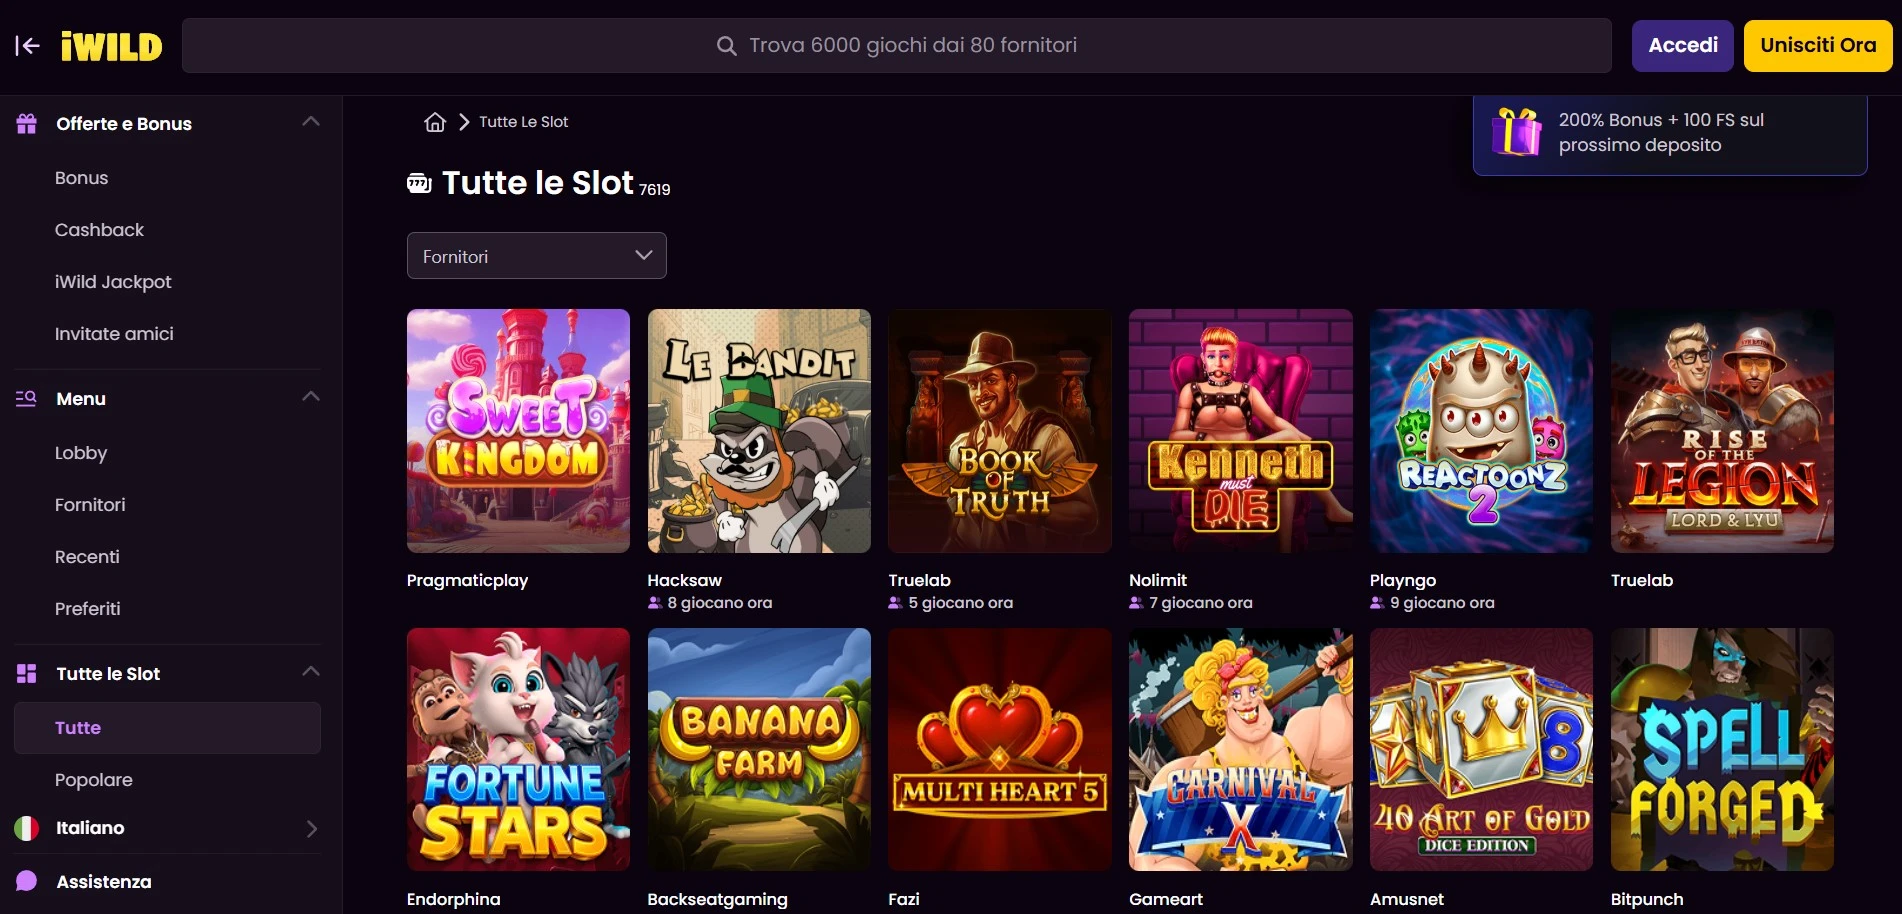Open the Sweet Kingdom game thumbnail
This screenshot has width=1902, height=914.
[x=518, y=431]
